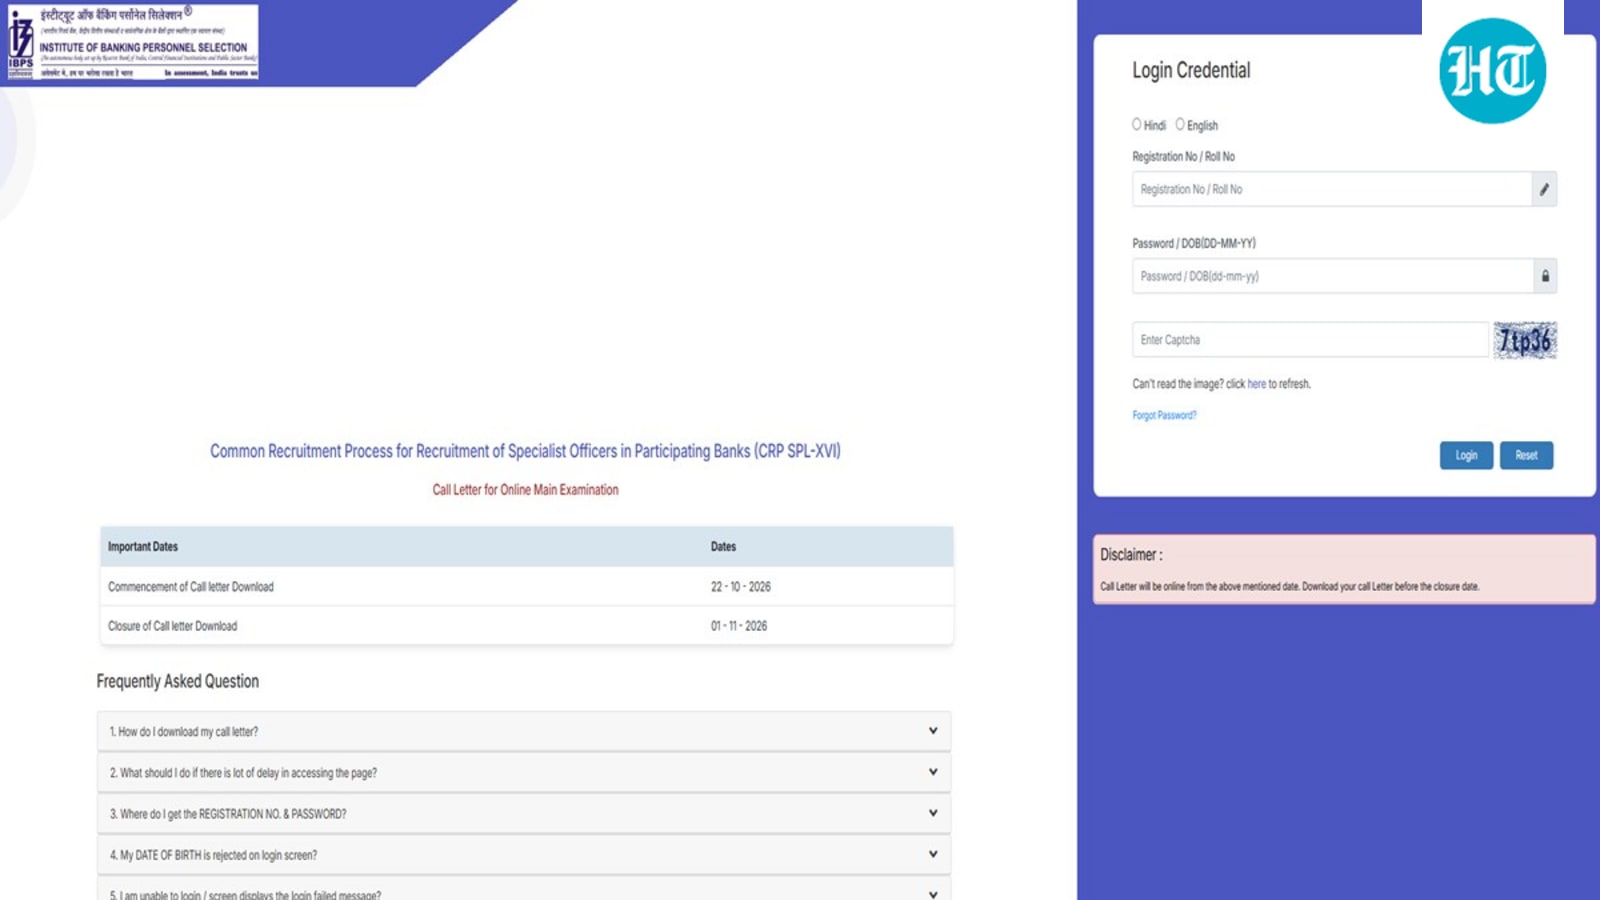Viewport: 1600px width, 900px height.
Task: Click the lock icon beside Password field
Action: [x=1545, y=276]
